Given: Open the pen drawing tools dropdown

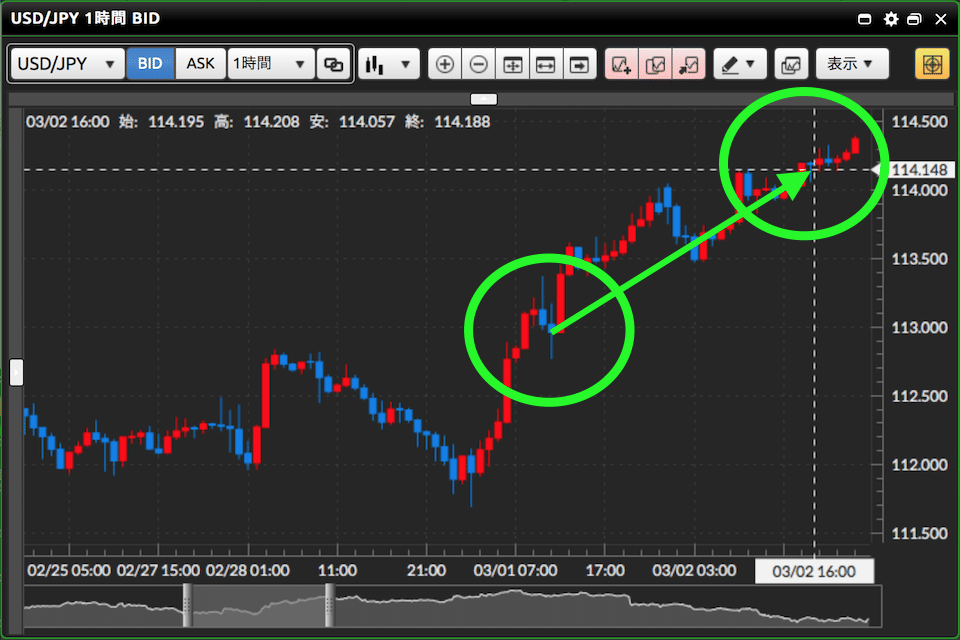Looking at the screenshot, I should [x=740, y=64].
